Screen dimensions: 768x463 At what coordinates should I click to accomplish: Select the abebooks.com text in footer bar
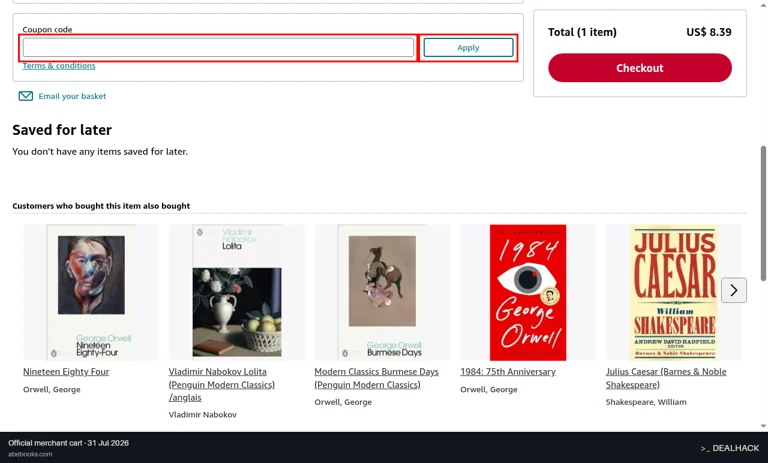[30, 454]
